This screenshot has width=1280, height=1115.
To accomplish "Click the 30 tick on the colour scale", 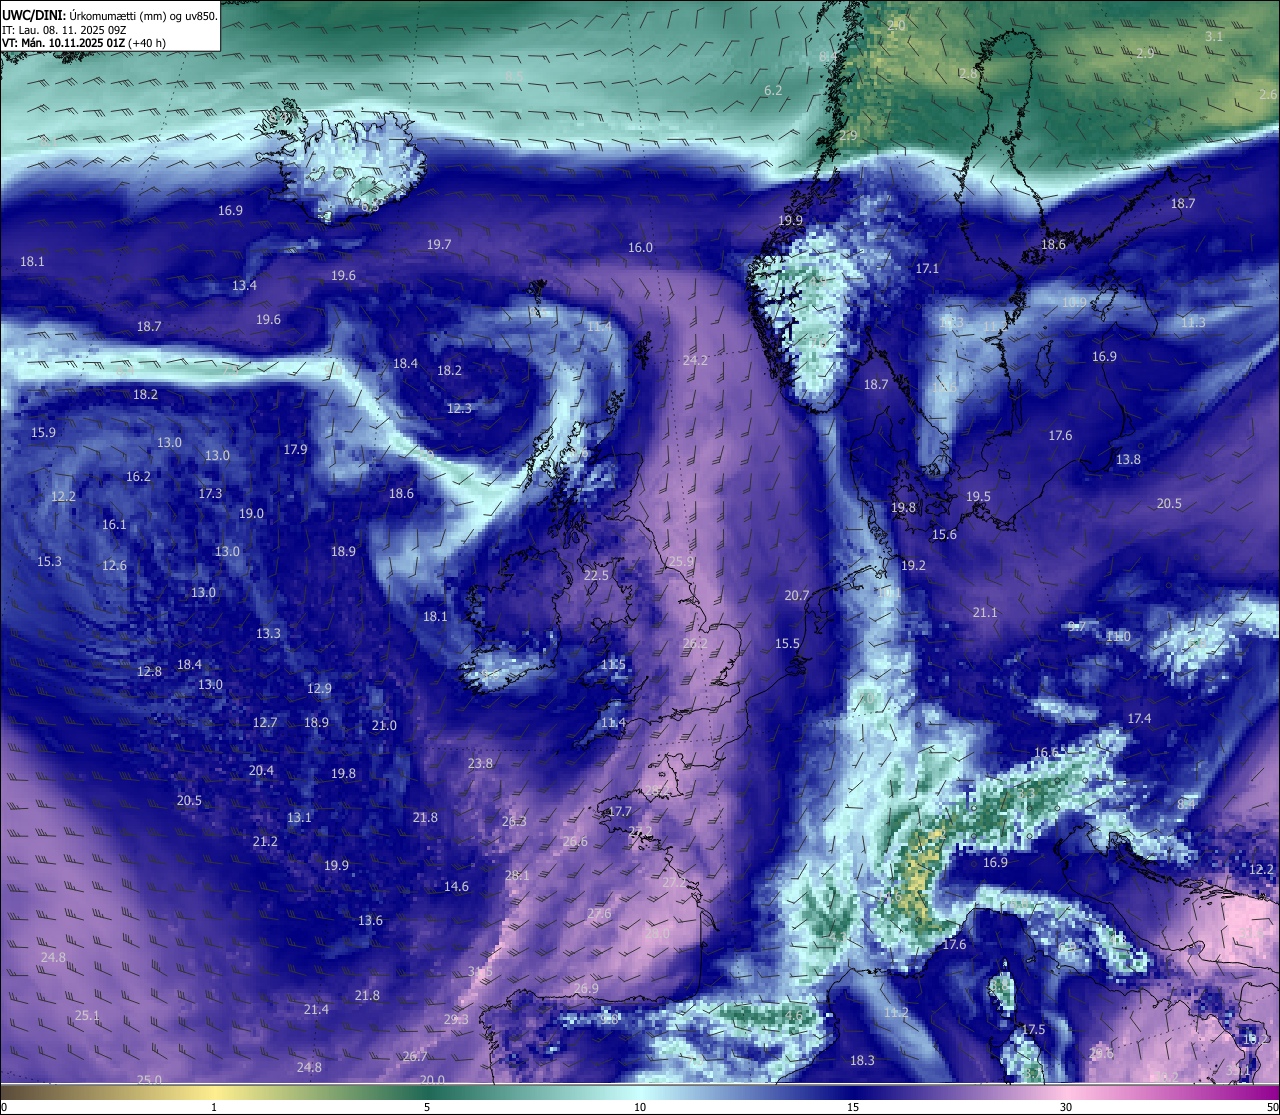I will pyautogui.click(x=1066, y=1107).
